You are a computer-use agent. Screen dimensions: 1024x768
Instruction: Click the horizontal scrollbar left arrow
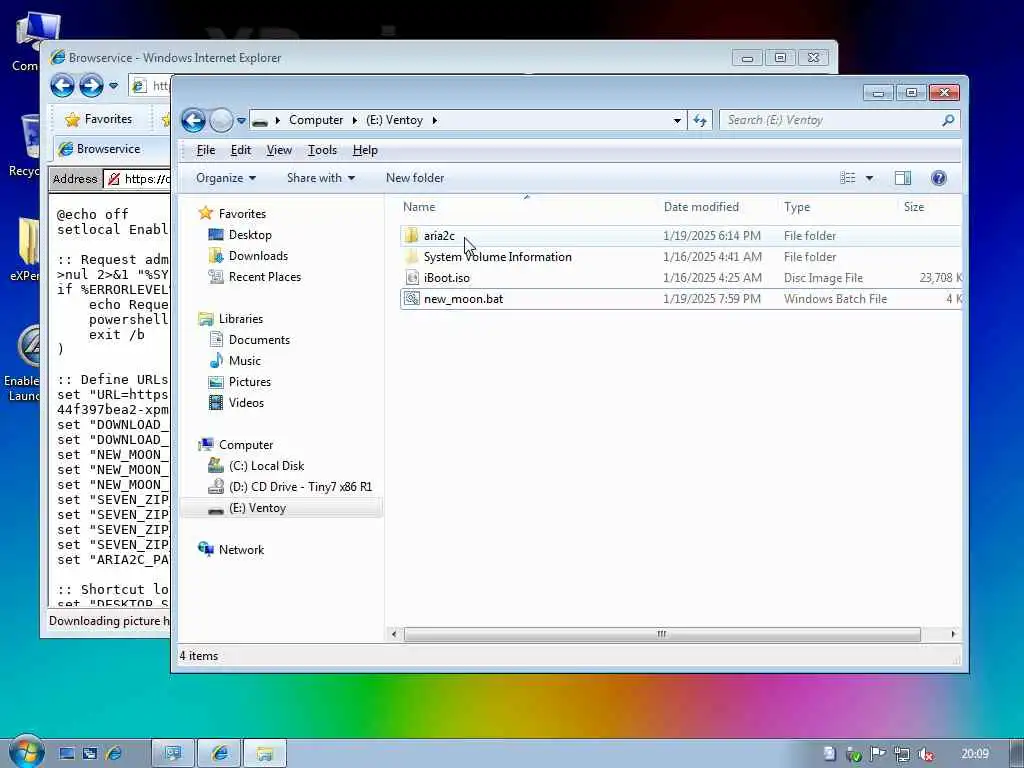[394, 634]
